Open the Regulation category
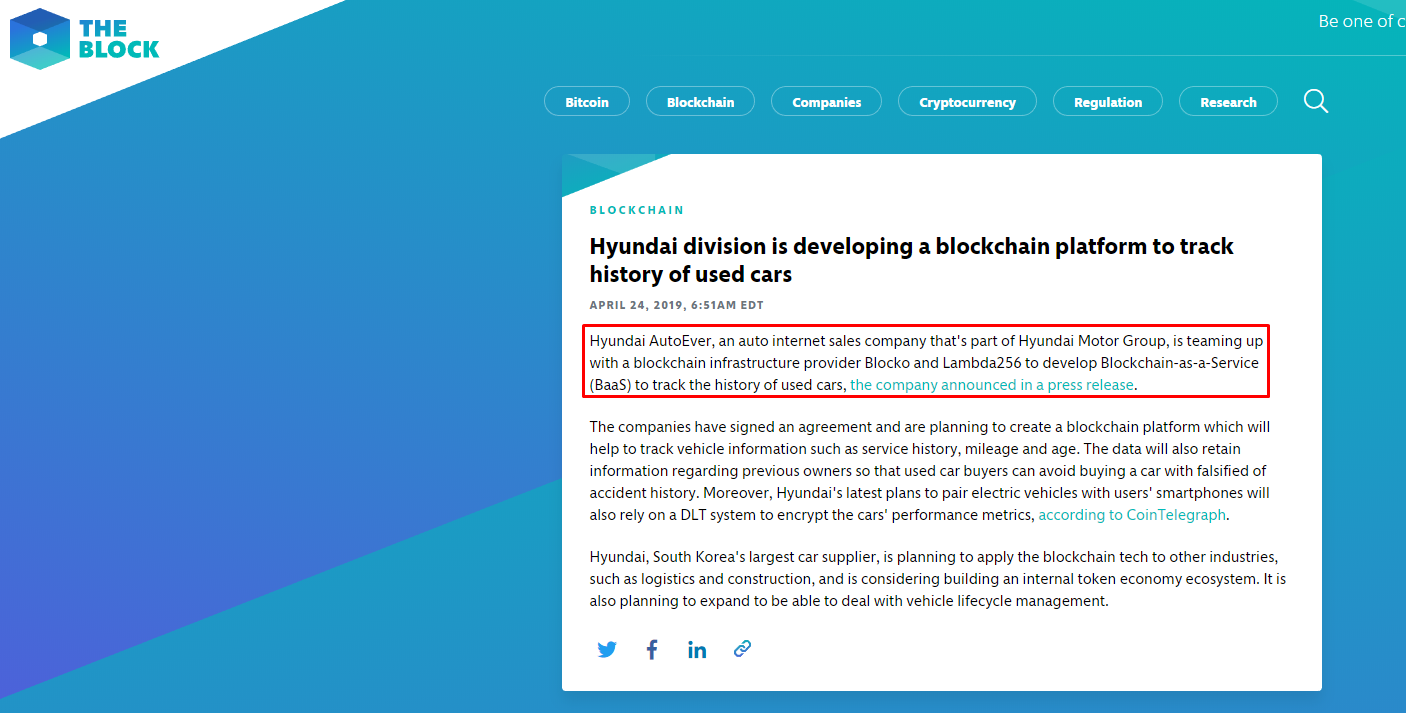Viewport: 1406px width, 713px height. [x=1108, y=102]
